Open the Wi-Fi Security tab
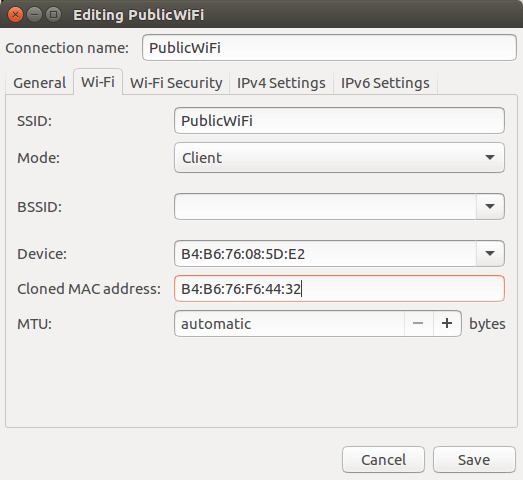The height and width of the screenshot is (480, 523). [x=176, y=83]
